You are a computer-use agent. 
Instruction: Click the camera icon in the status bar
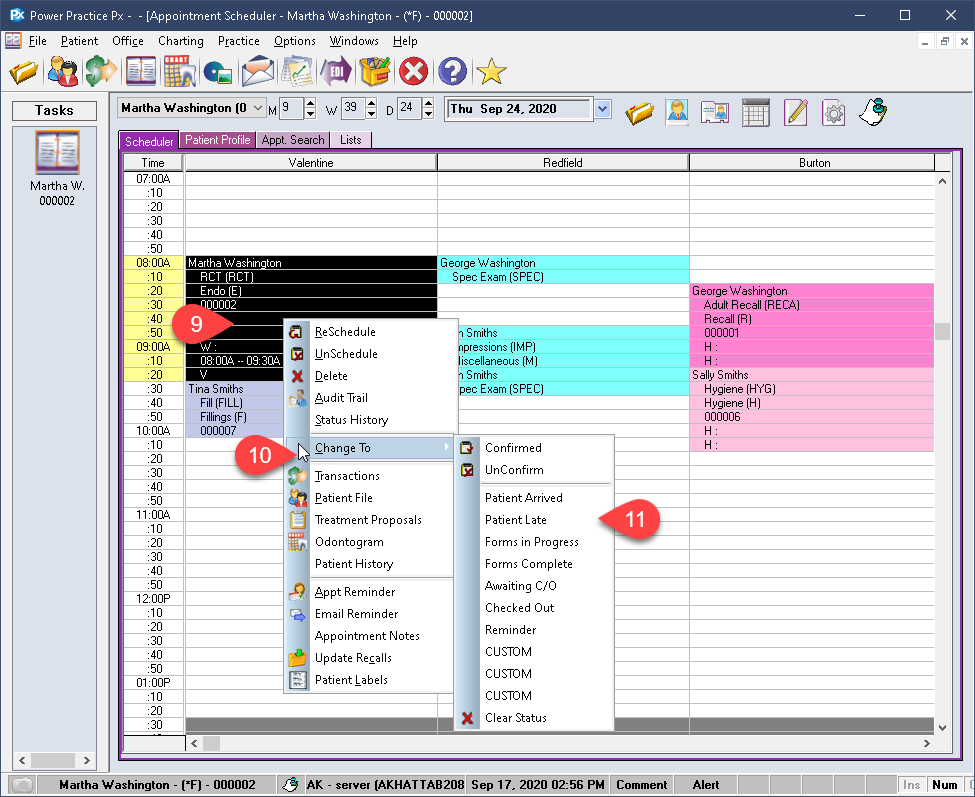(x=22, y=785)
